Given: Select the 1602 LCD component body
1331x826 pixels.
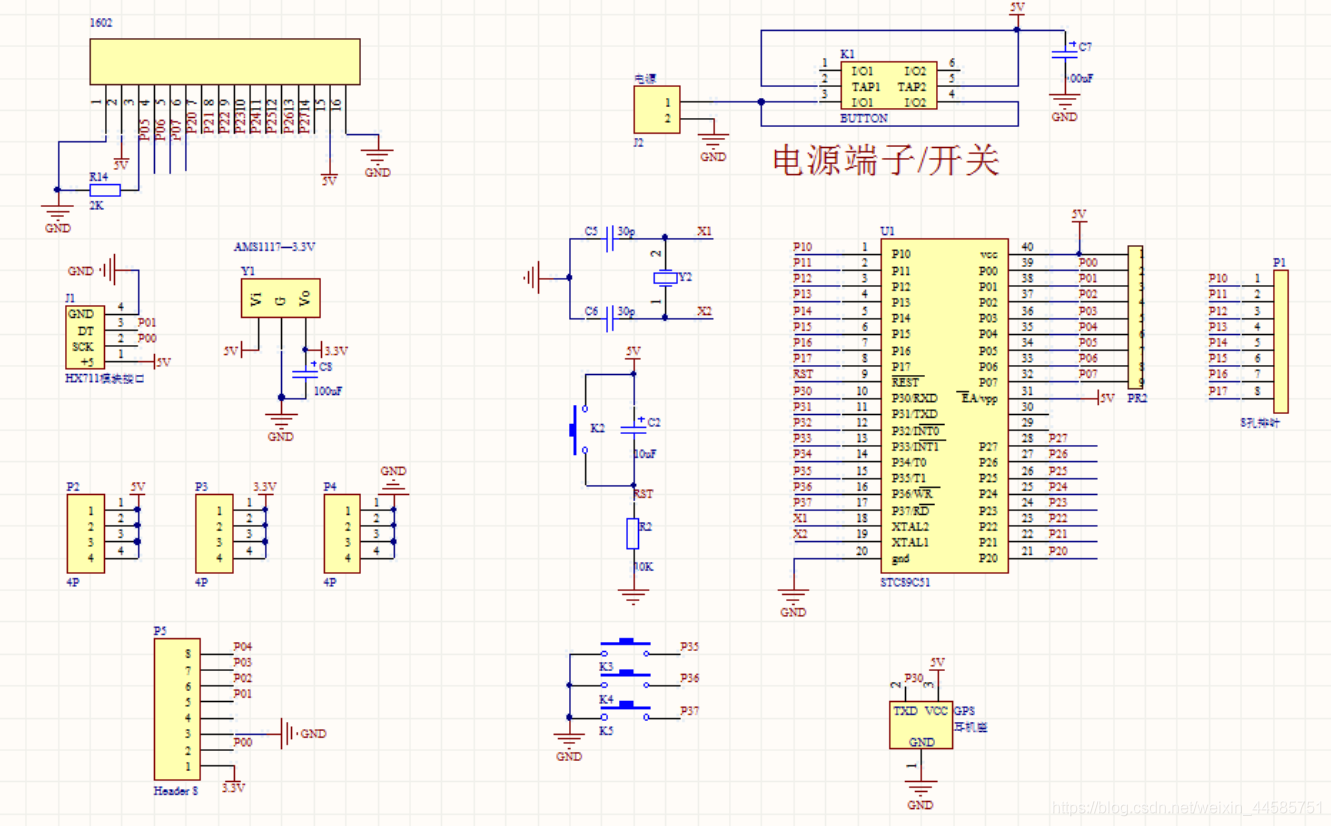Looking at the screenshot, I should [x=225, y=62].
